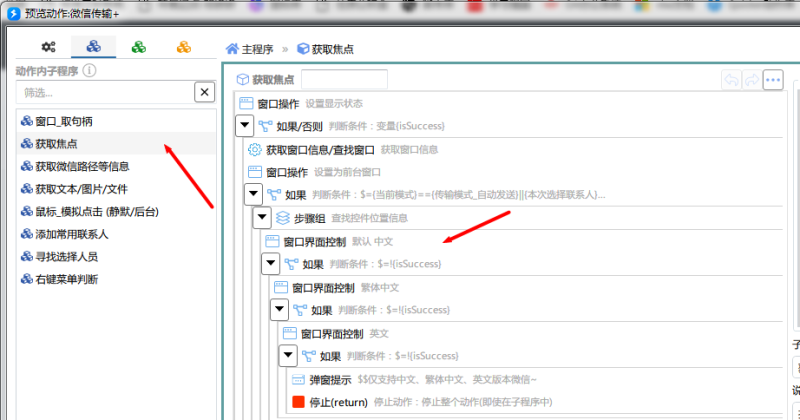Collapse the 如果/否则 isSuccess block
This screenshot has width=800, height=420.
point(245,125)
